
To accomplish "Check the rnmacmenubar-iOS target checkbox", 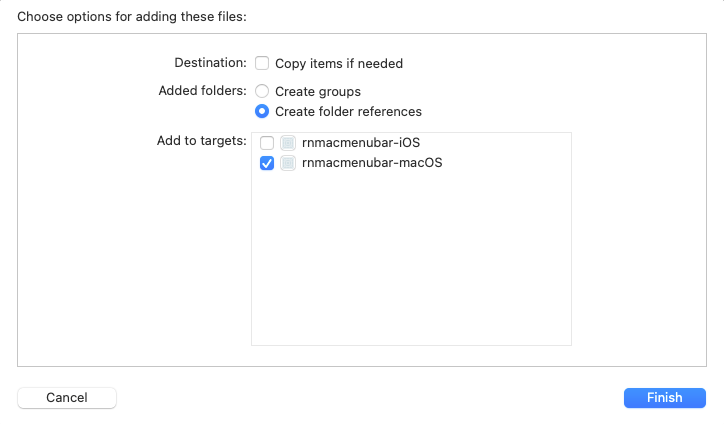I will (x=267, y=143).
